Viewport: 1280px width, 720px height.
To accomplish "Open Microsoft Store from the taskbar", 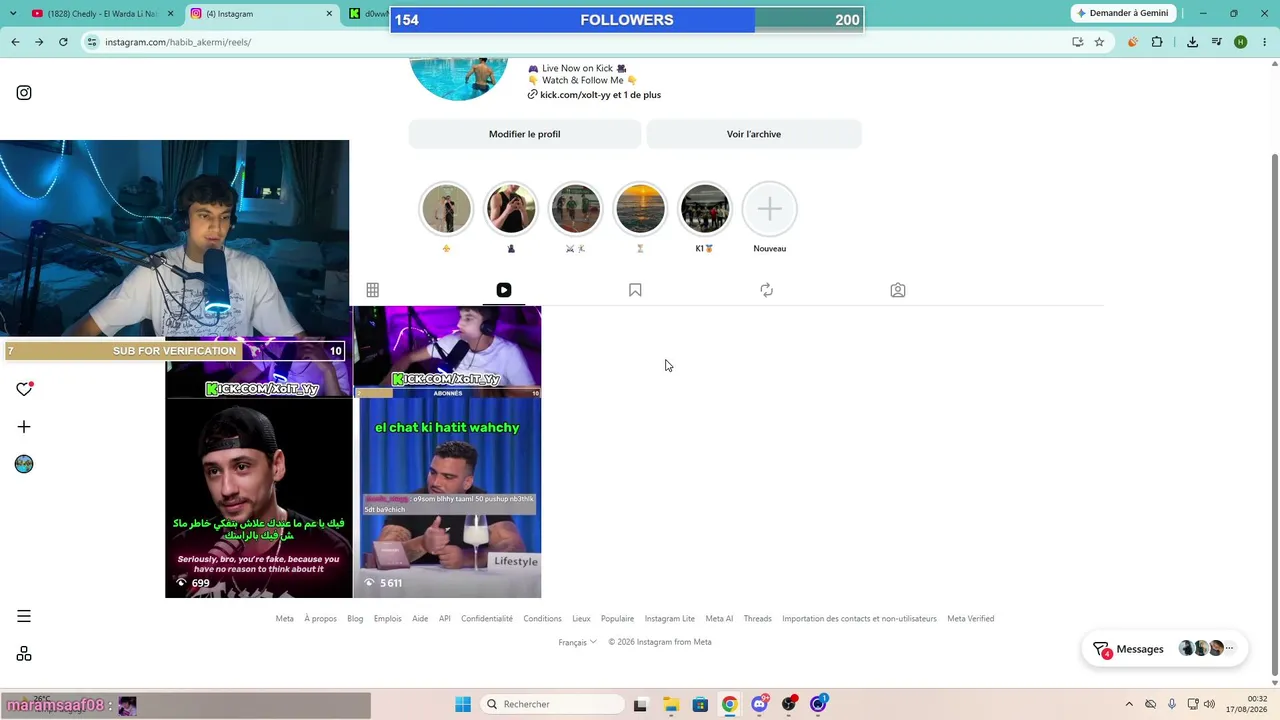I will pos(700,704).
